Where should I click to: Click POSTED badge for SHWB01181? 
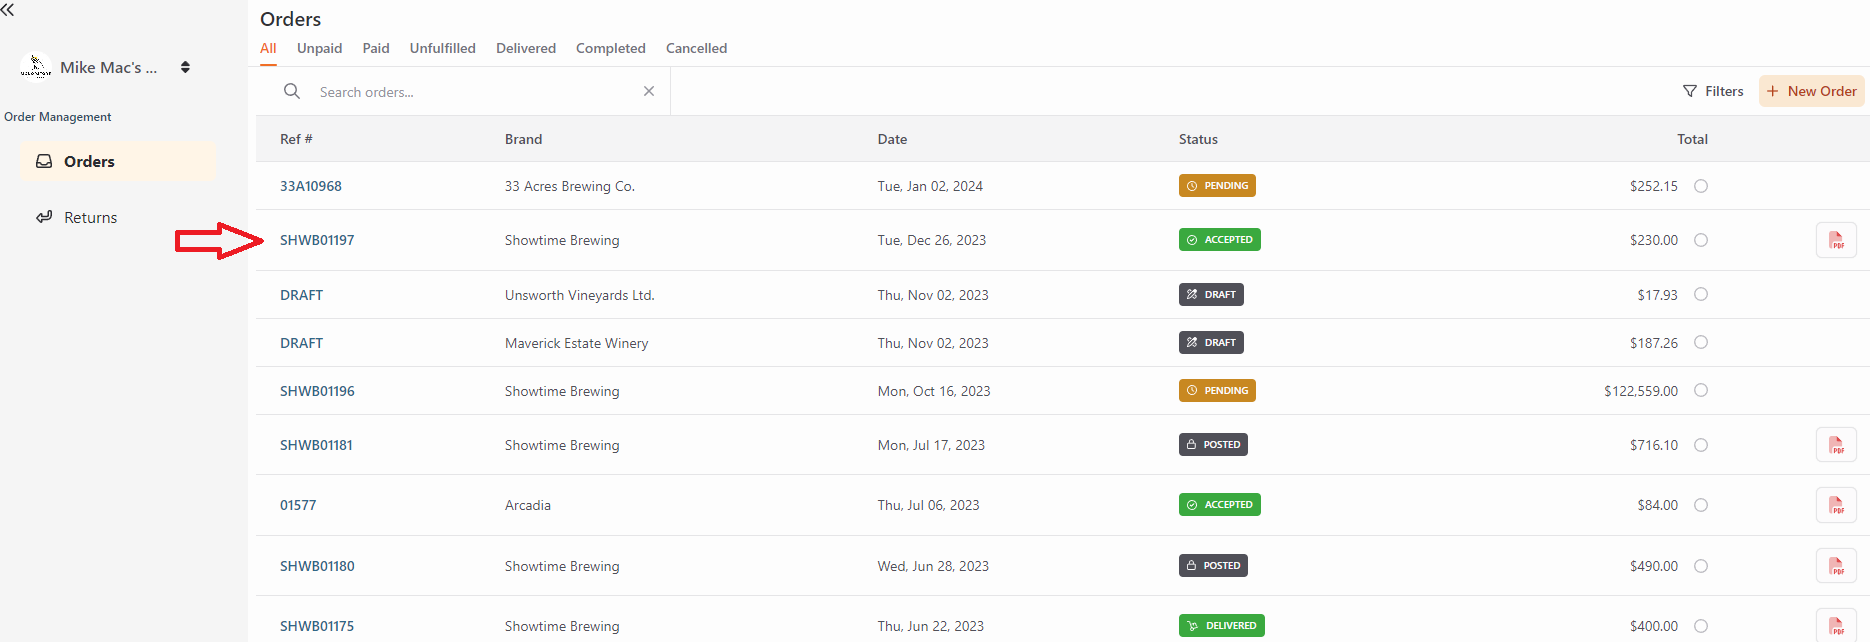(1213, 445)
